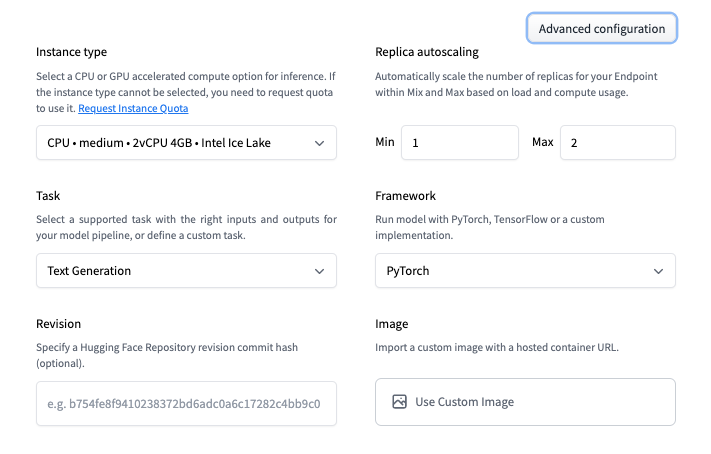Click the Min label next to replica field
Image resolution: width=711 pixels, height=454 pixels.
385,143
